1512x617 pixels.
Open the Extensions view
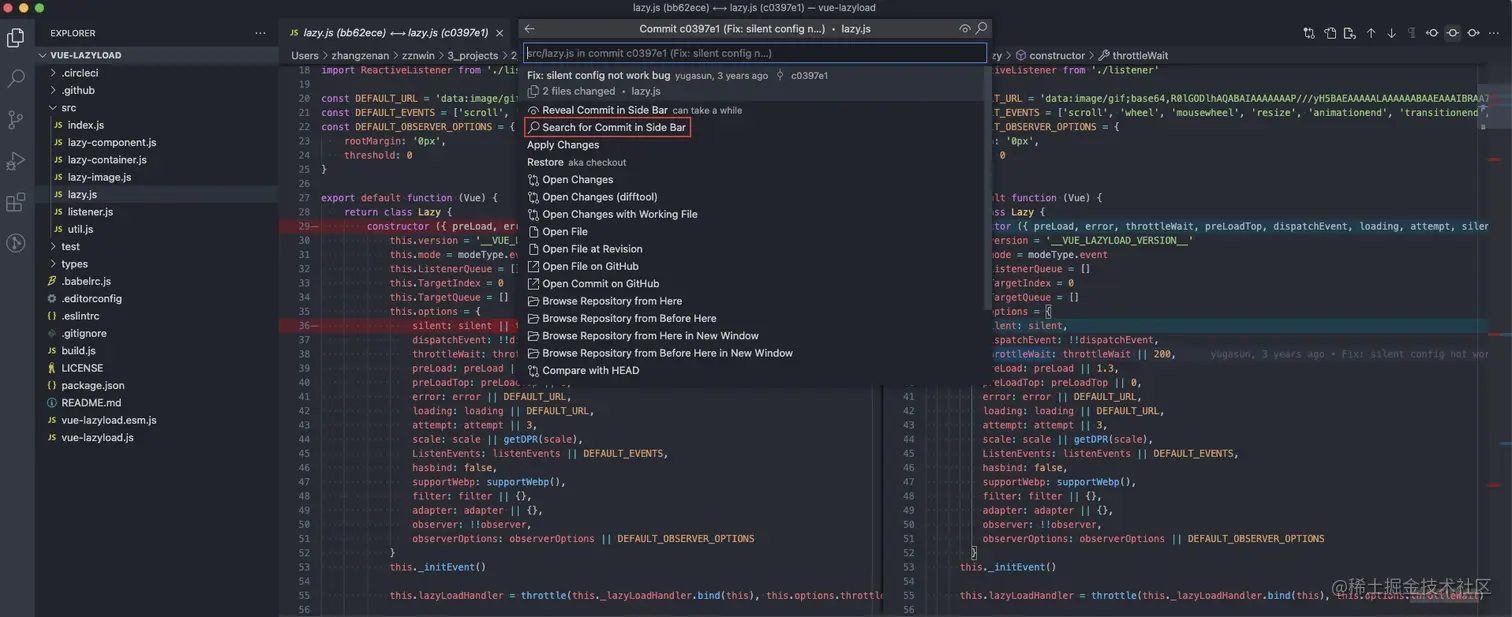click(x=16, y=202)
